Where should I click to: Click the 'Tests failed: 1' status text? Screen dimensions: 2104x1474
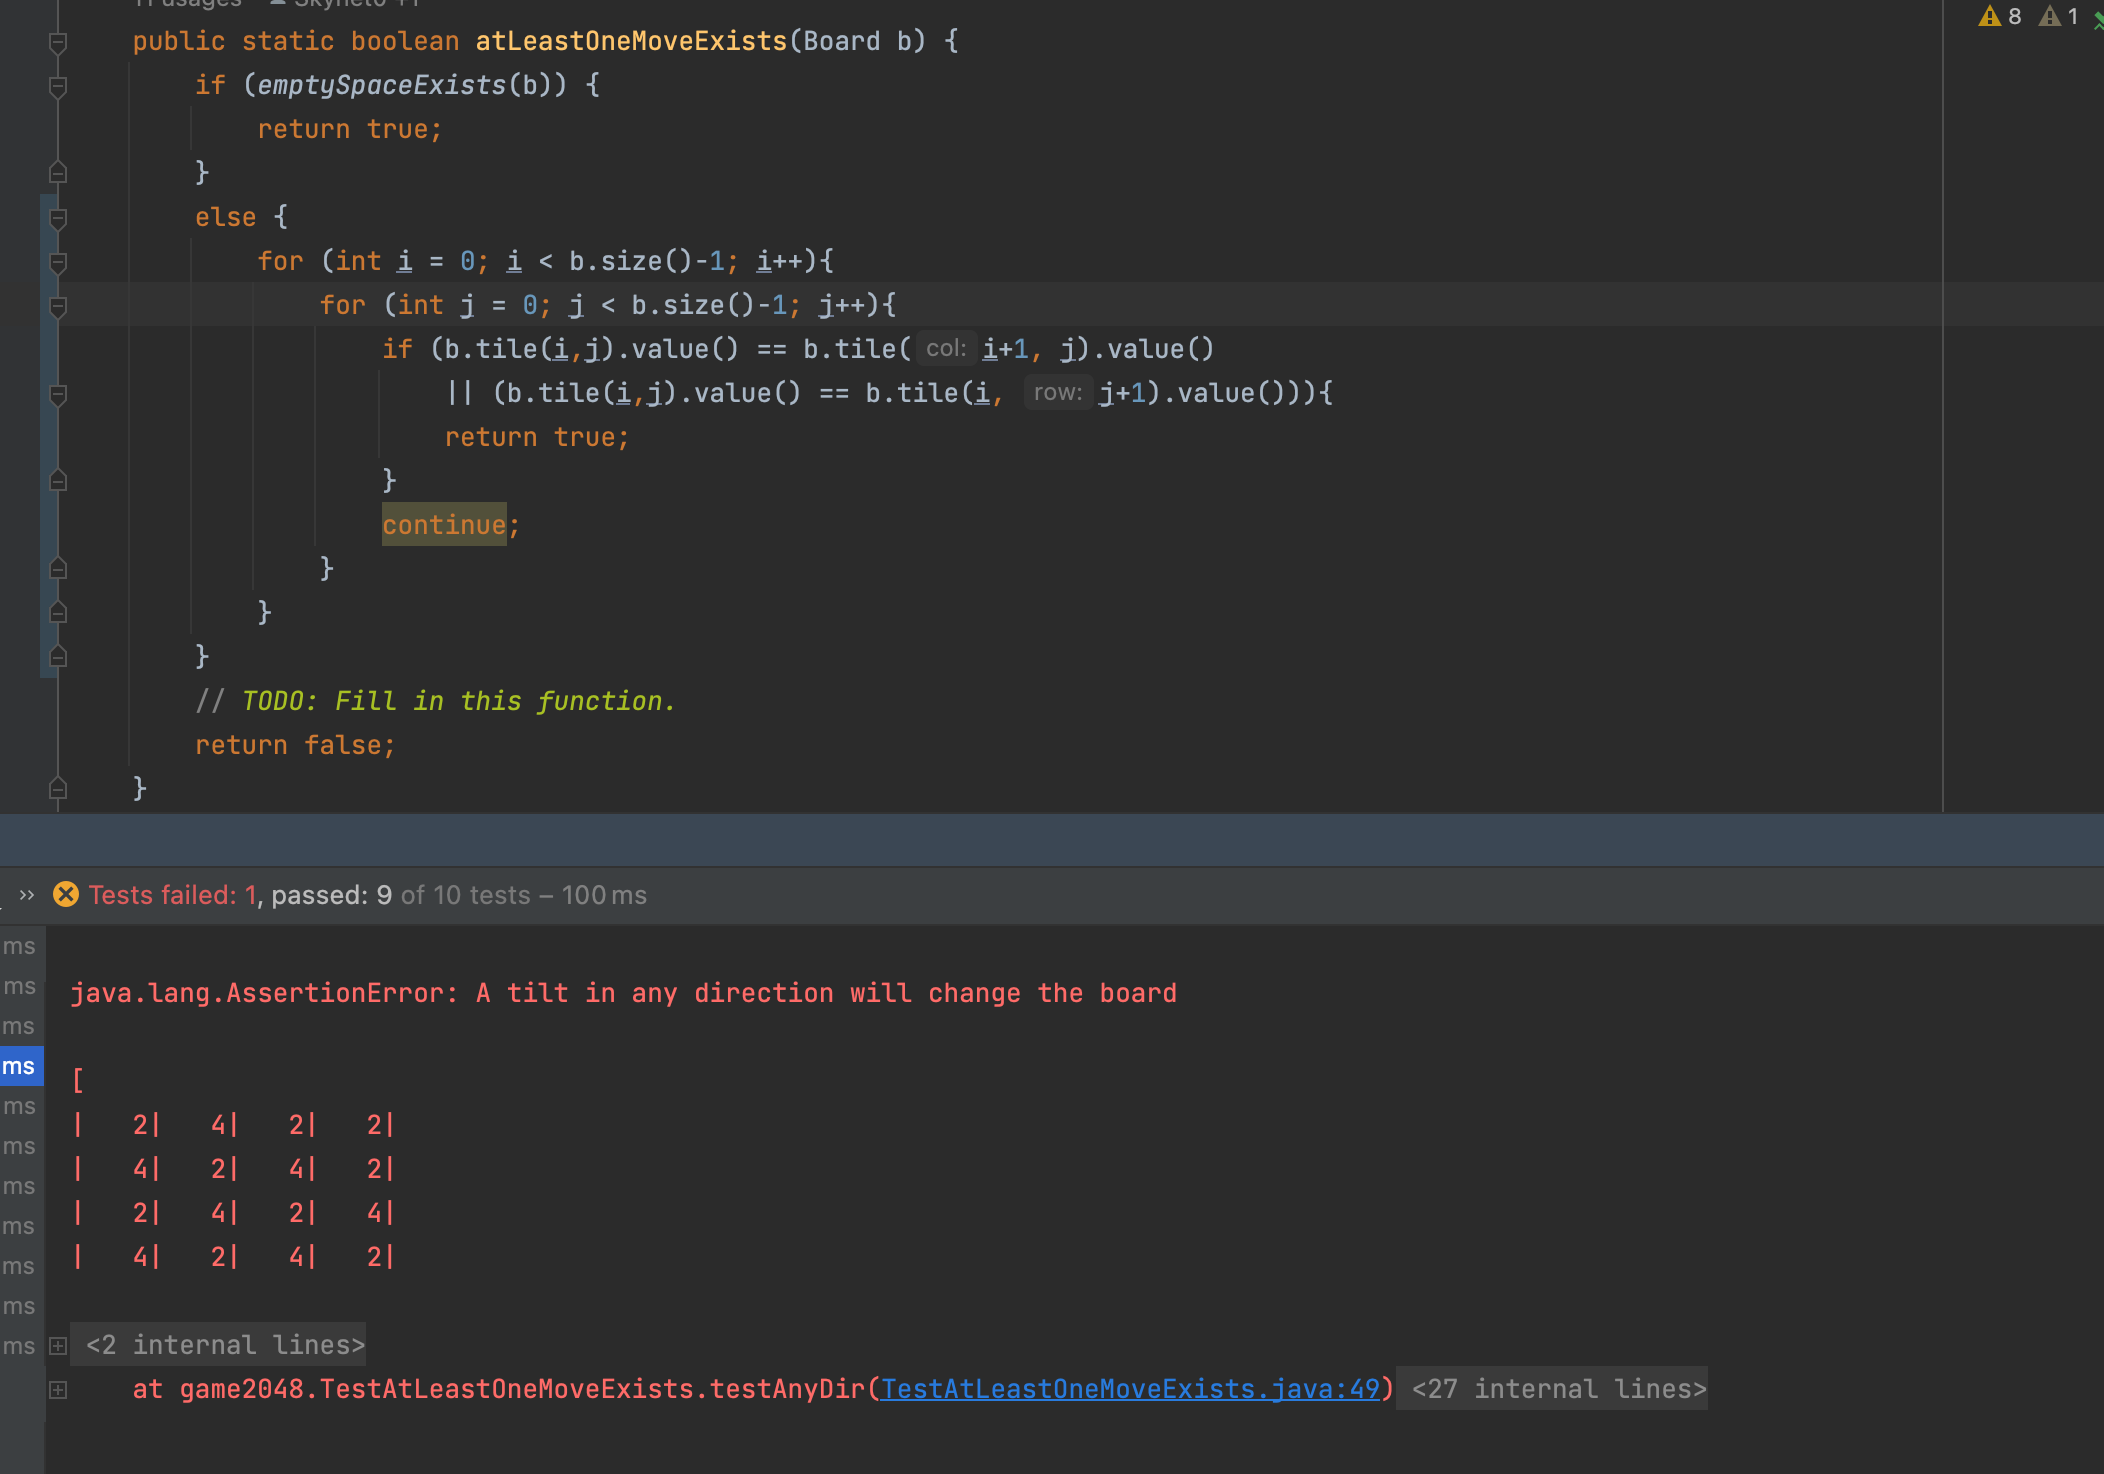[x=172, y=894]
